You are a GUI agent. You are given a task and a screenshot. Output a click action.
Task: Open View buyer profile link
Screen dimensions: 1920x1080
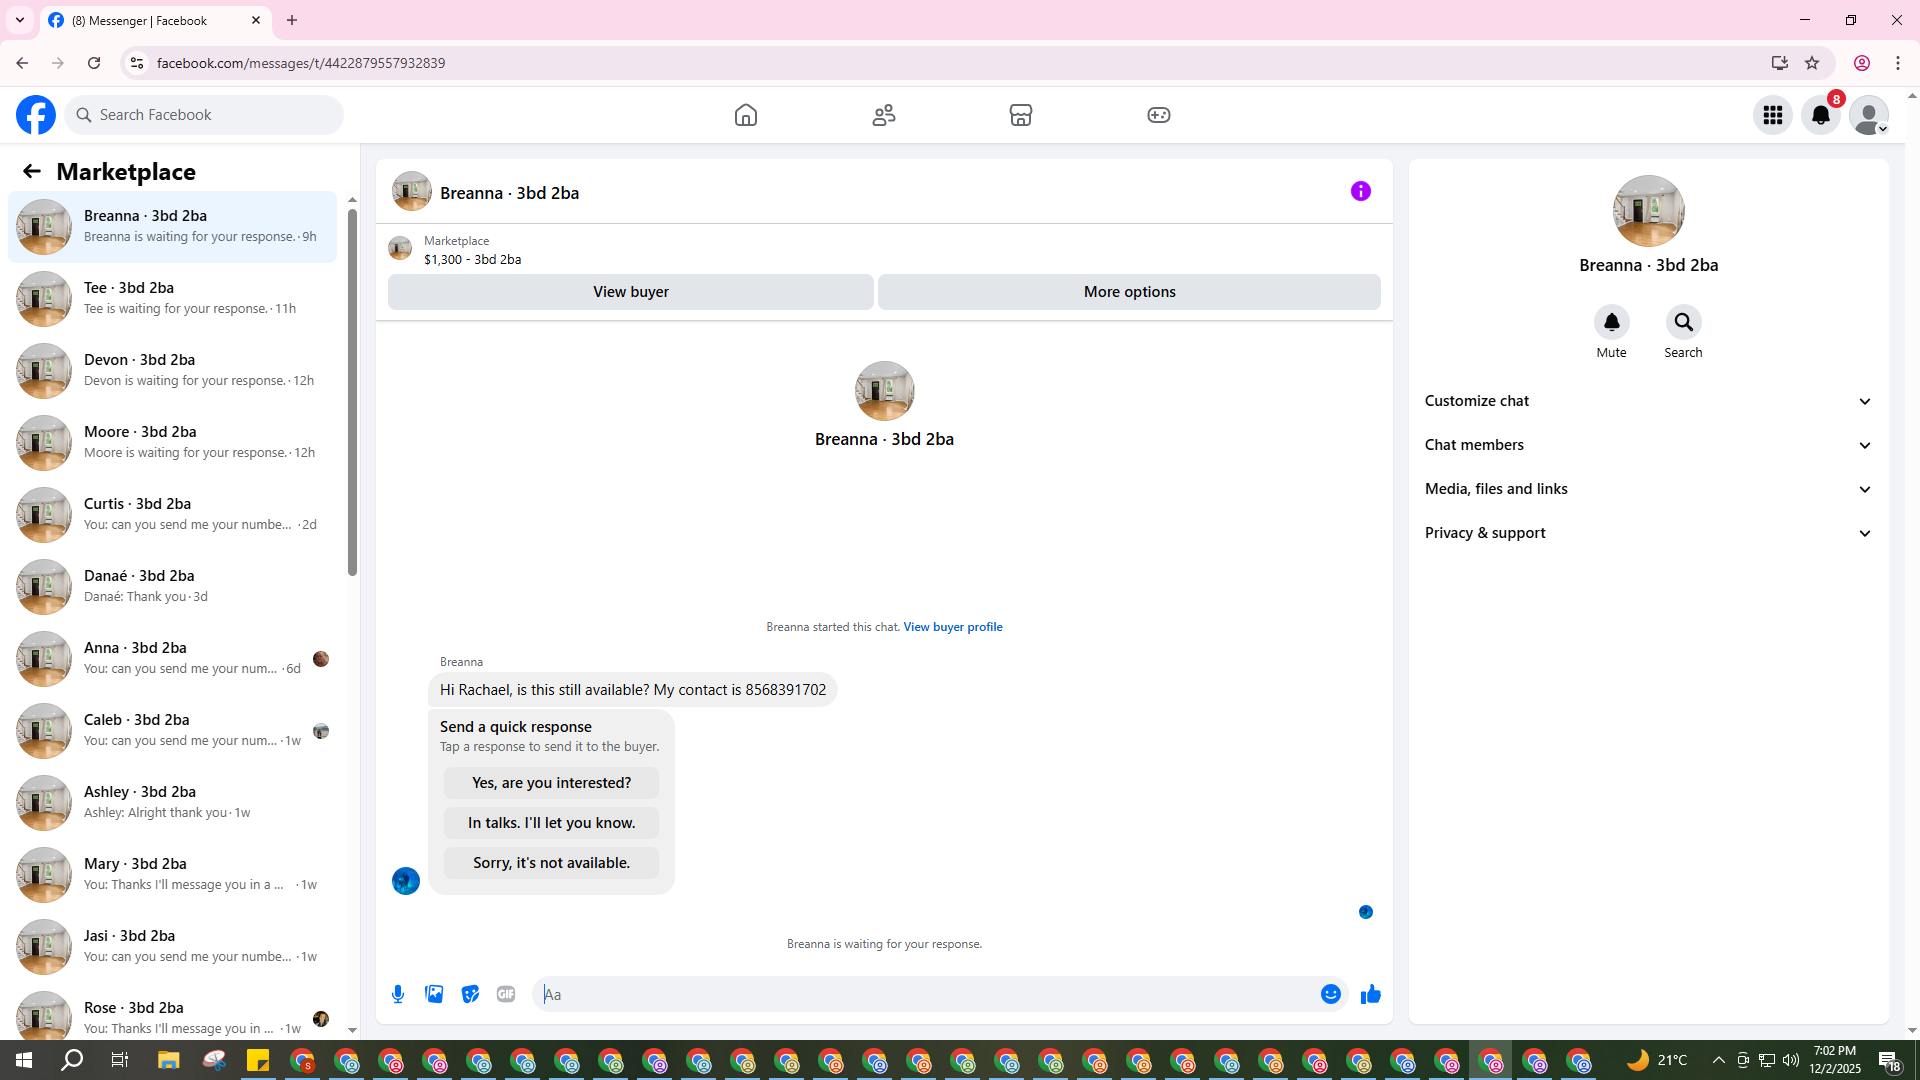coord(952,627)
